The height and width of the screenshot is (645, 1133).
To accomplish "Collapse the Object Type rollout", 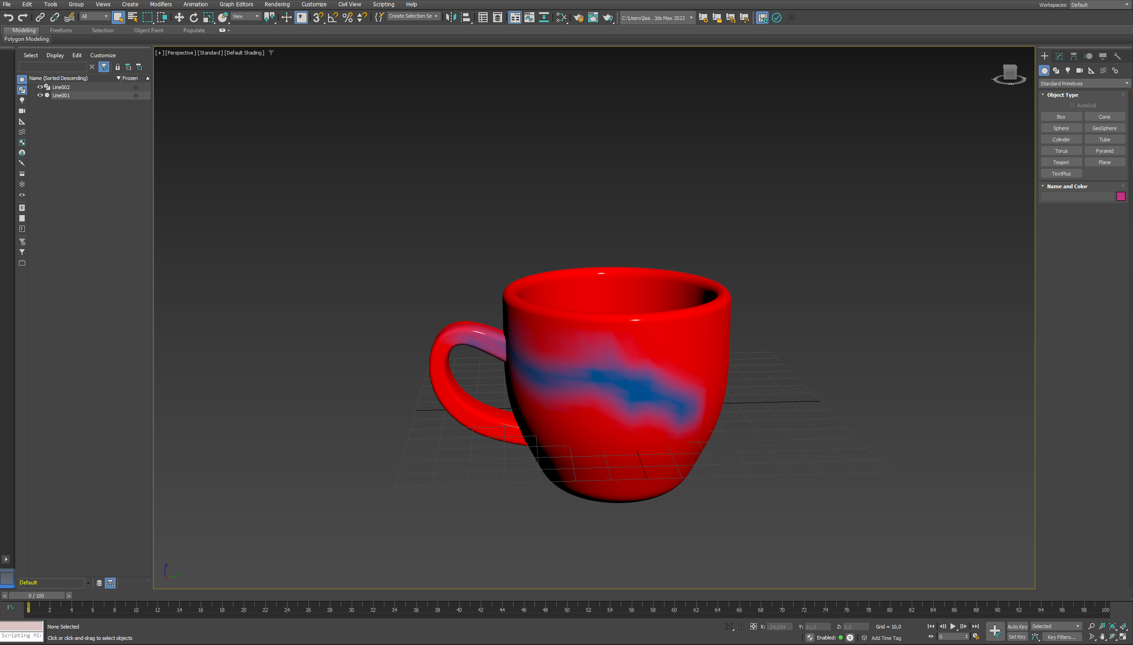I will pyautogui.click(x=1044, y=94).
